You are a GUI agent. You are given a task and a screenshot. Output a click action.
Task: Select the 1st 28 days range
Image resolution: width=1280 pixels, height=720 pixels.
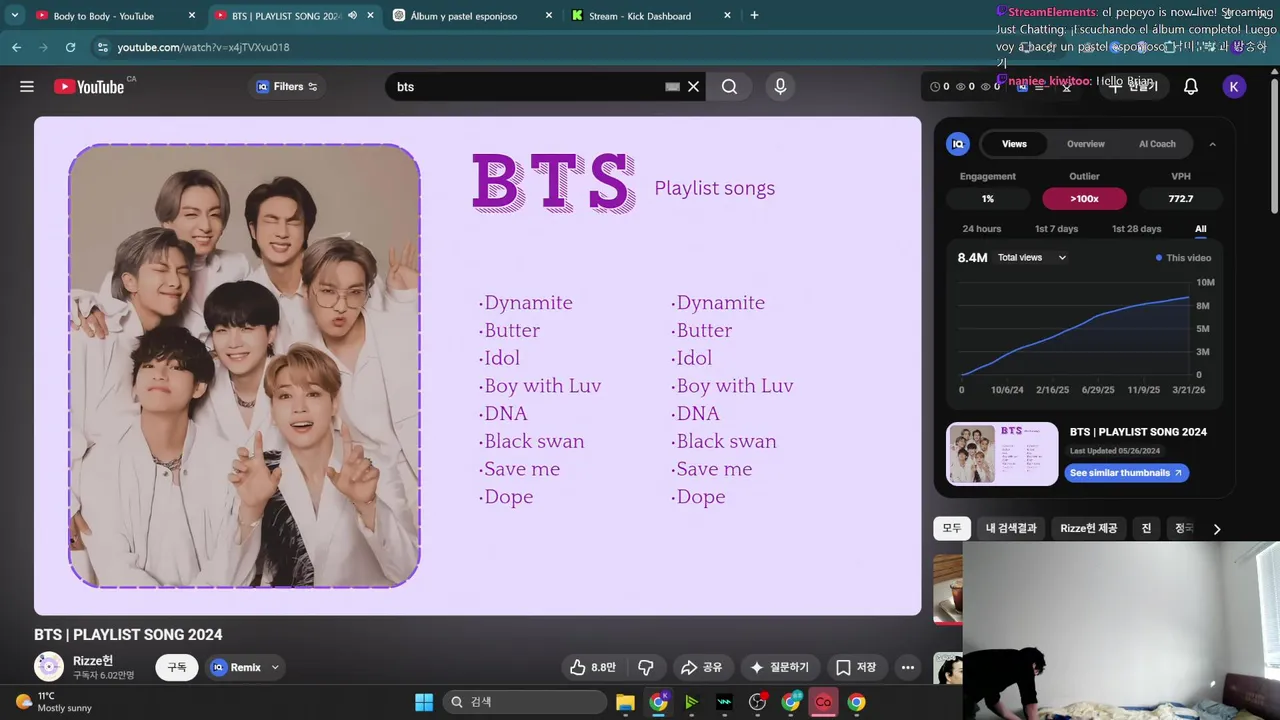[1137, 229]
